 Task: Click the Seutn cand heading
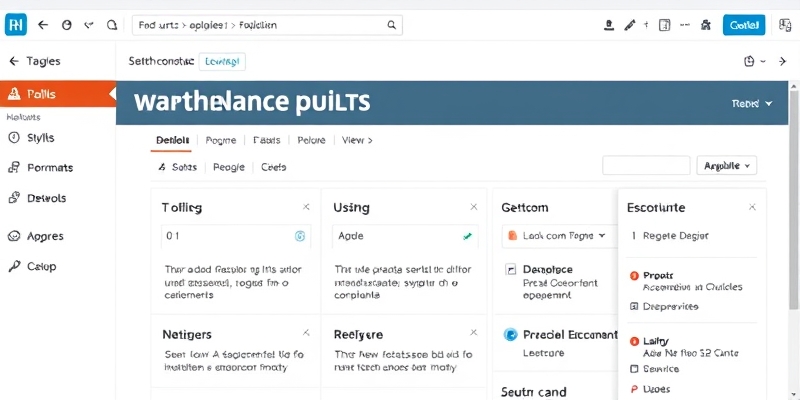(534, 392)
